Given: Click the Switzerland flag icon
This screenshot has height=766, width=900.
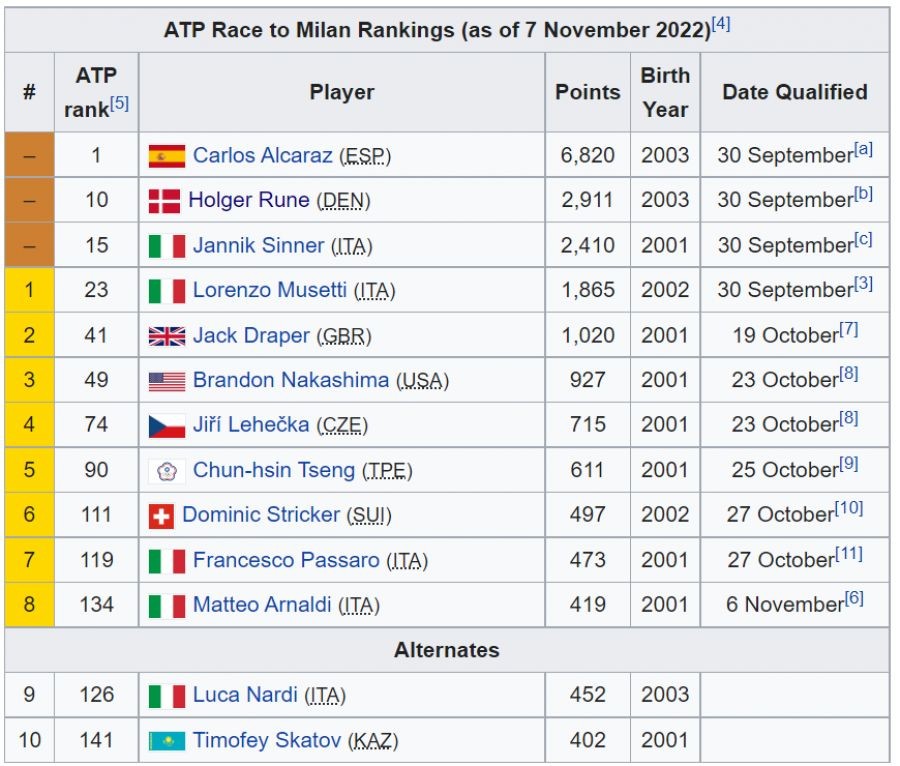Looking at the screenshot, I should (161, 516).
